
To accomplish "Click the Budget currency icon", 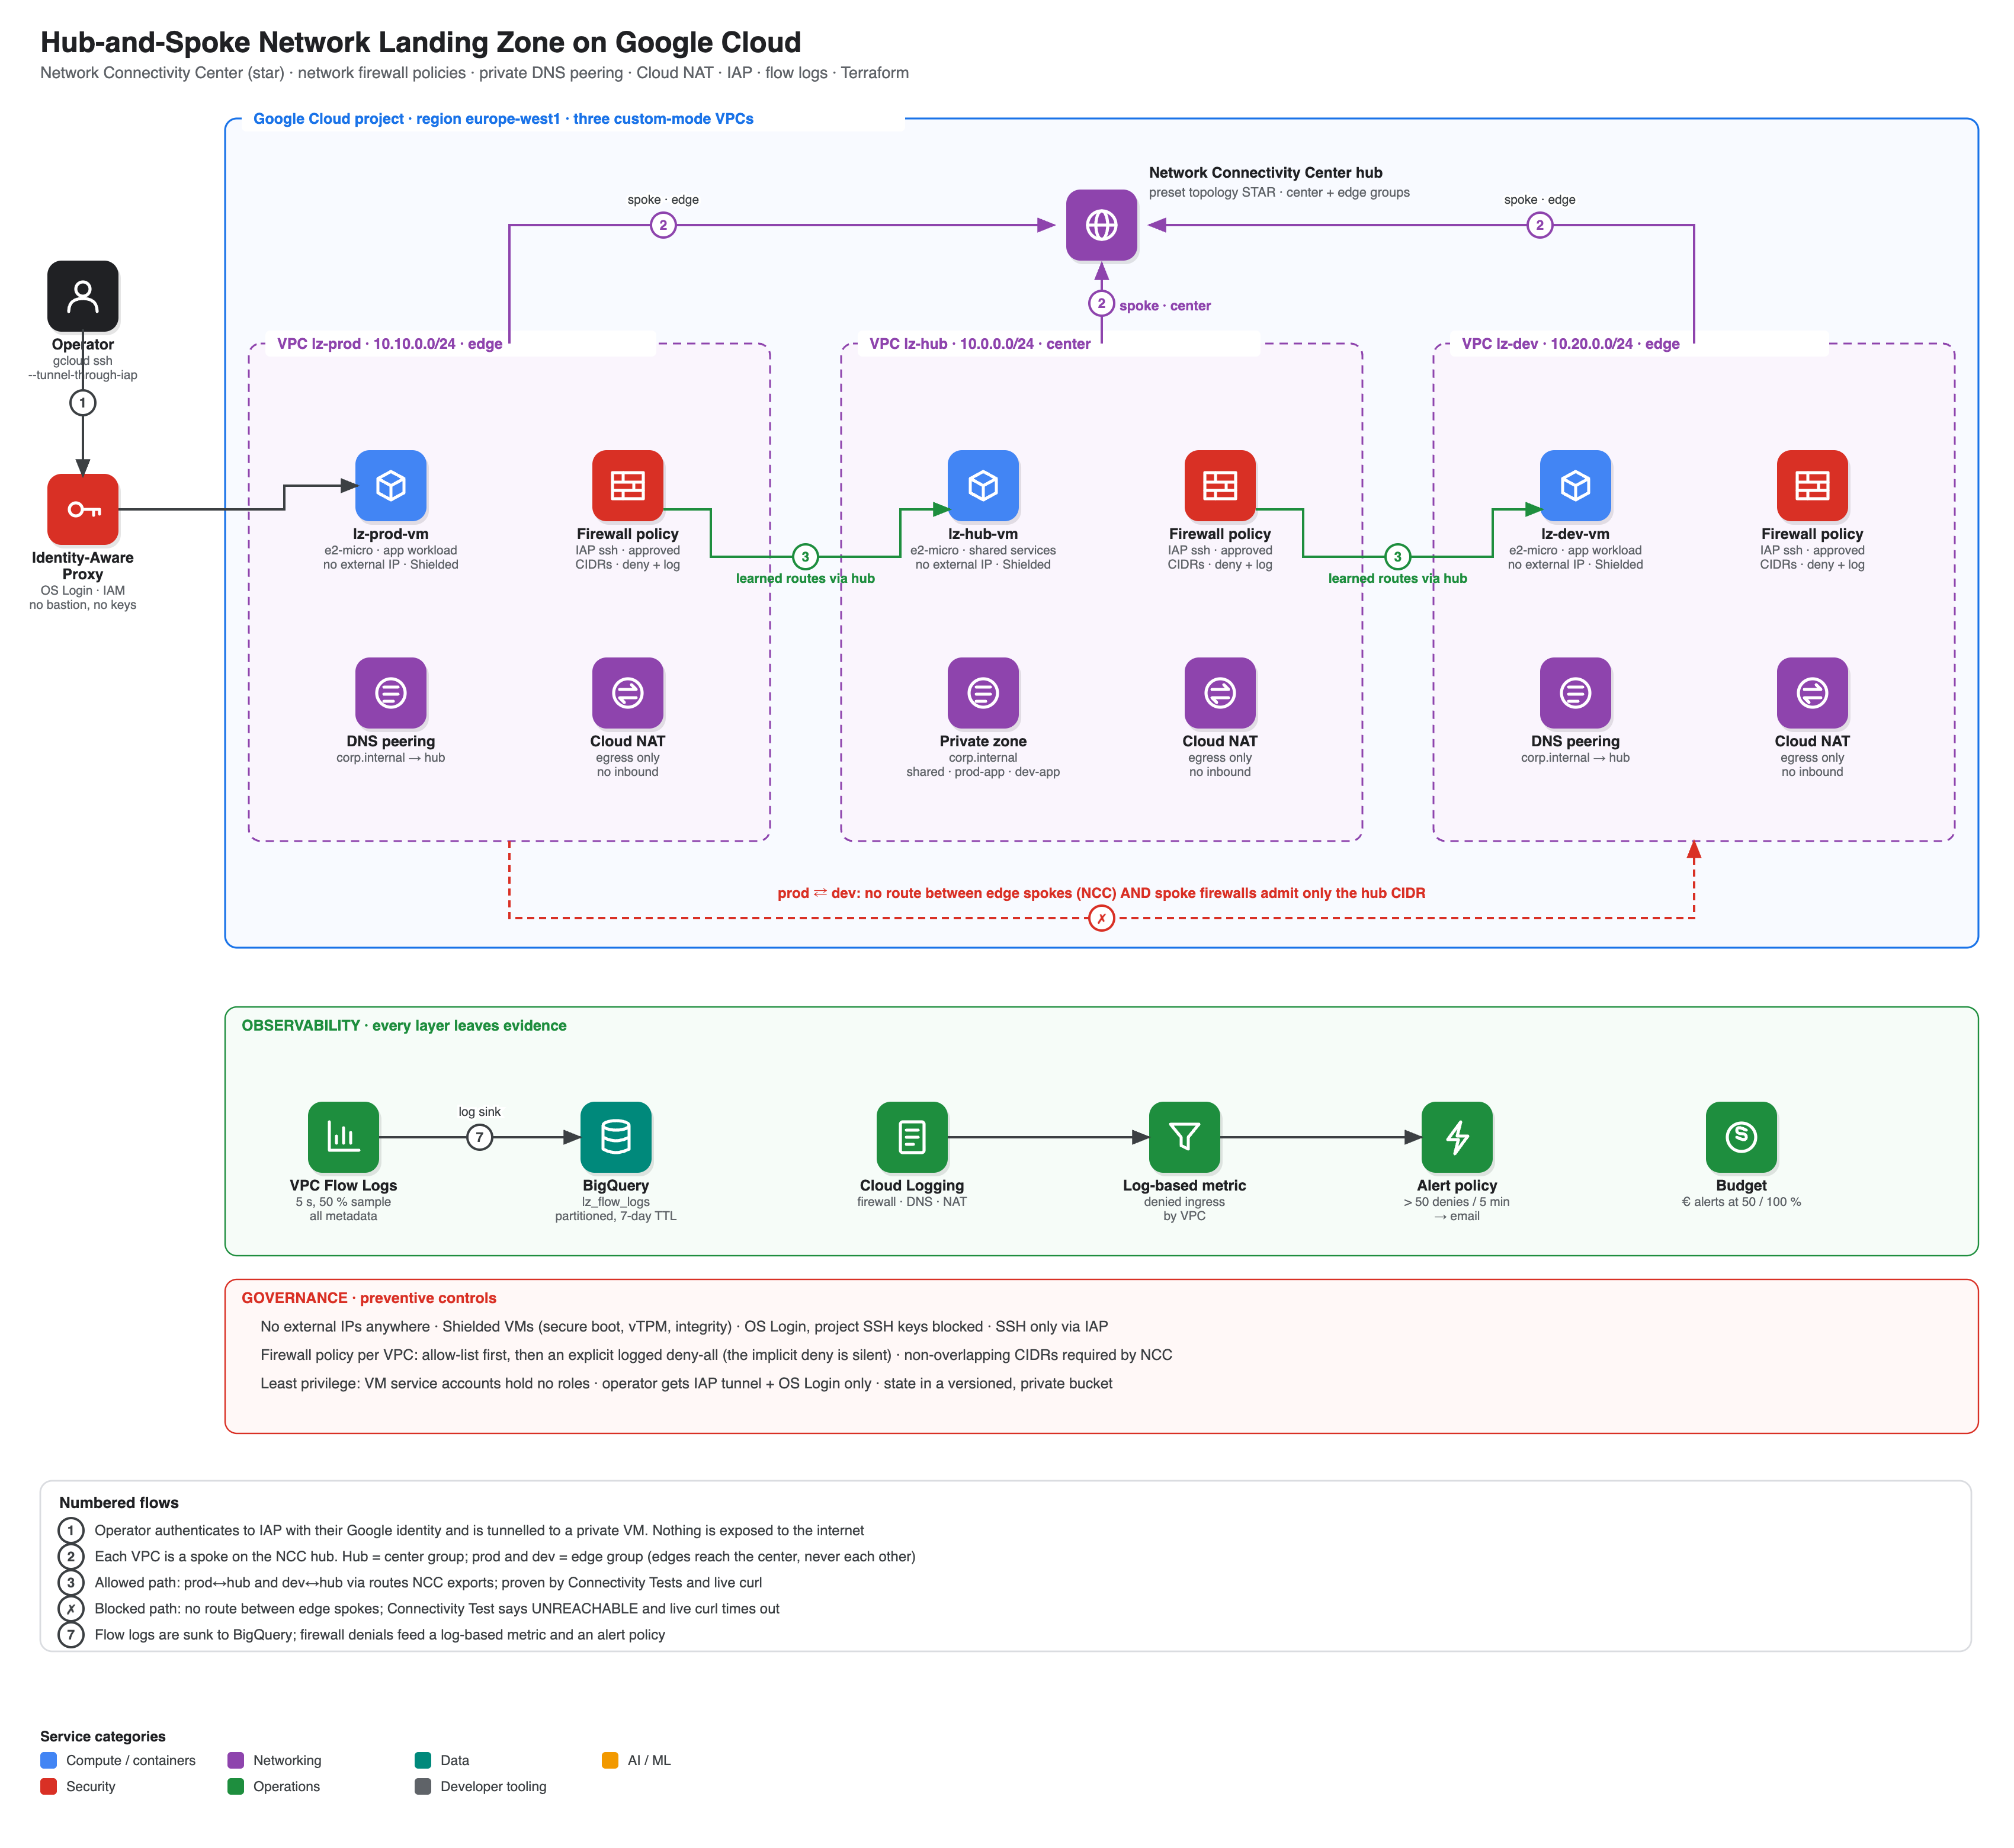I will click(1741, 1137).
